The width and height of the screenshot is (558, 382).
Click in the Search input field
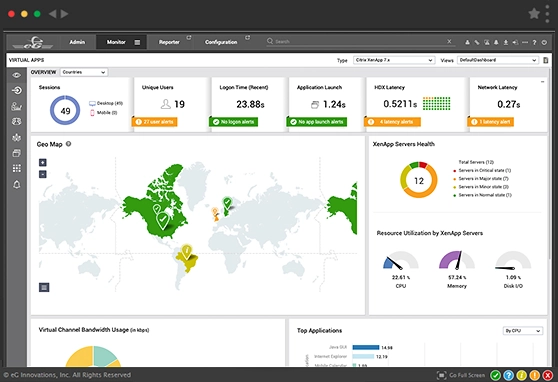[x=360, y=42]
